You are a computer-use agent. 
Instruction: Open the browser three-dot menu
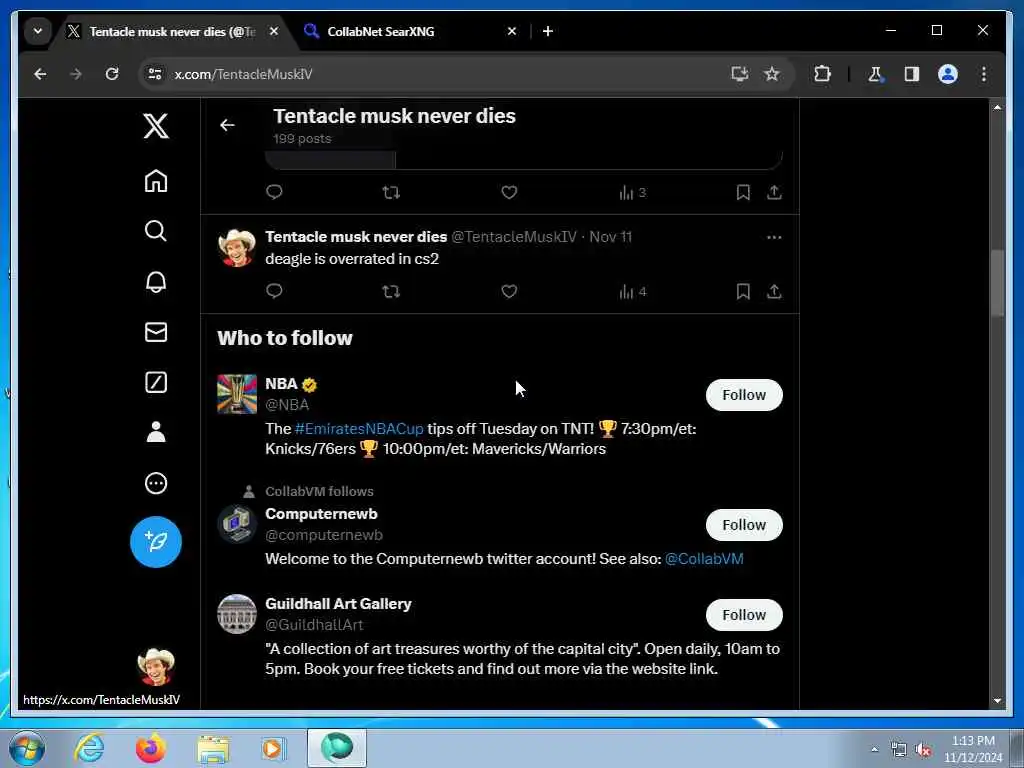pyautogui.click(x=984, y=74)
